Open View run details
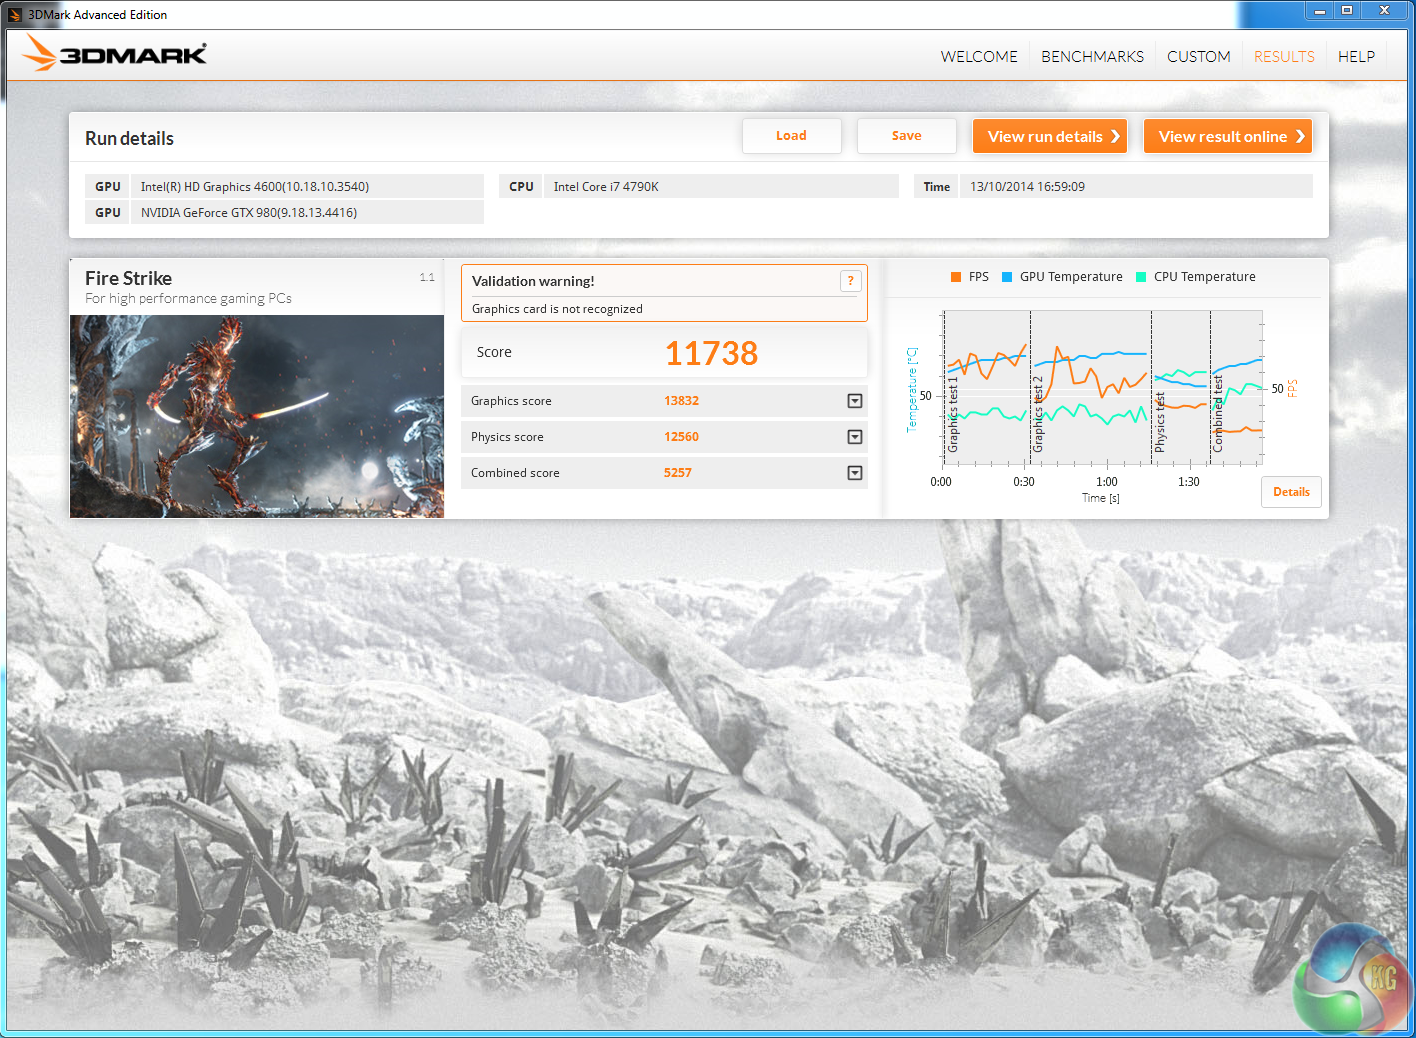This screenshot has width=1416, height=1038. [x=1050, y=136]
